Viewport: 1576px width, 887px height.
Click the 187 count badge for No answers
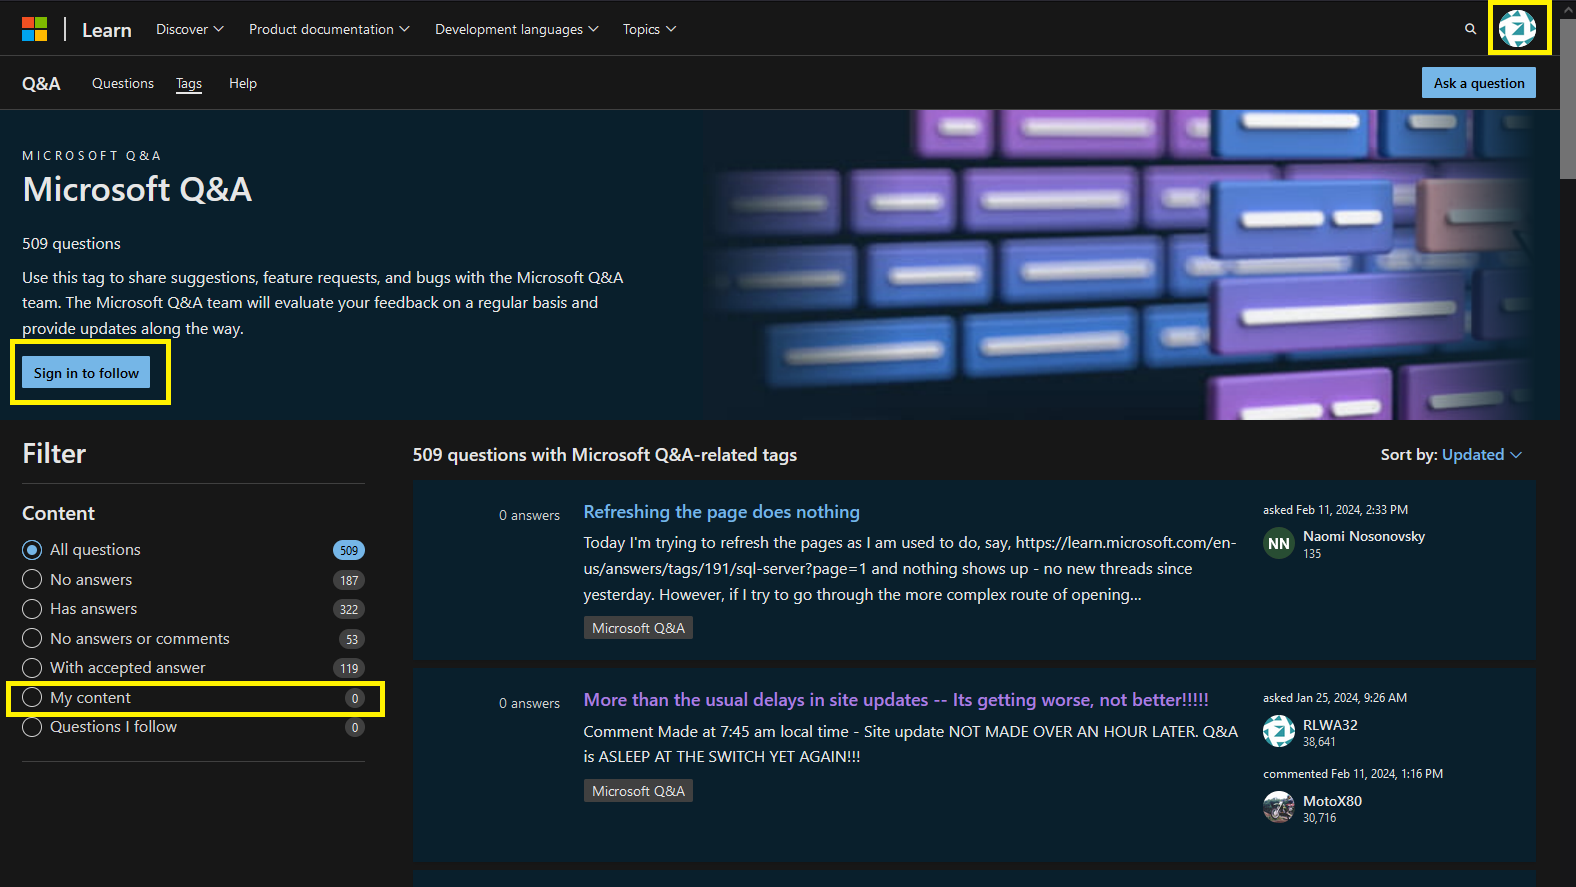[x=349, y=580]
